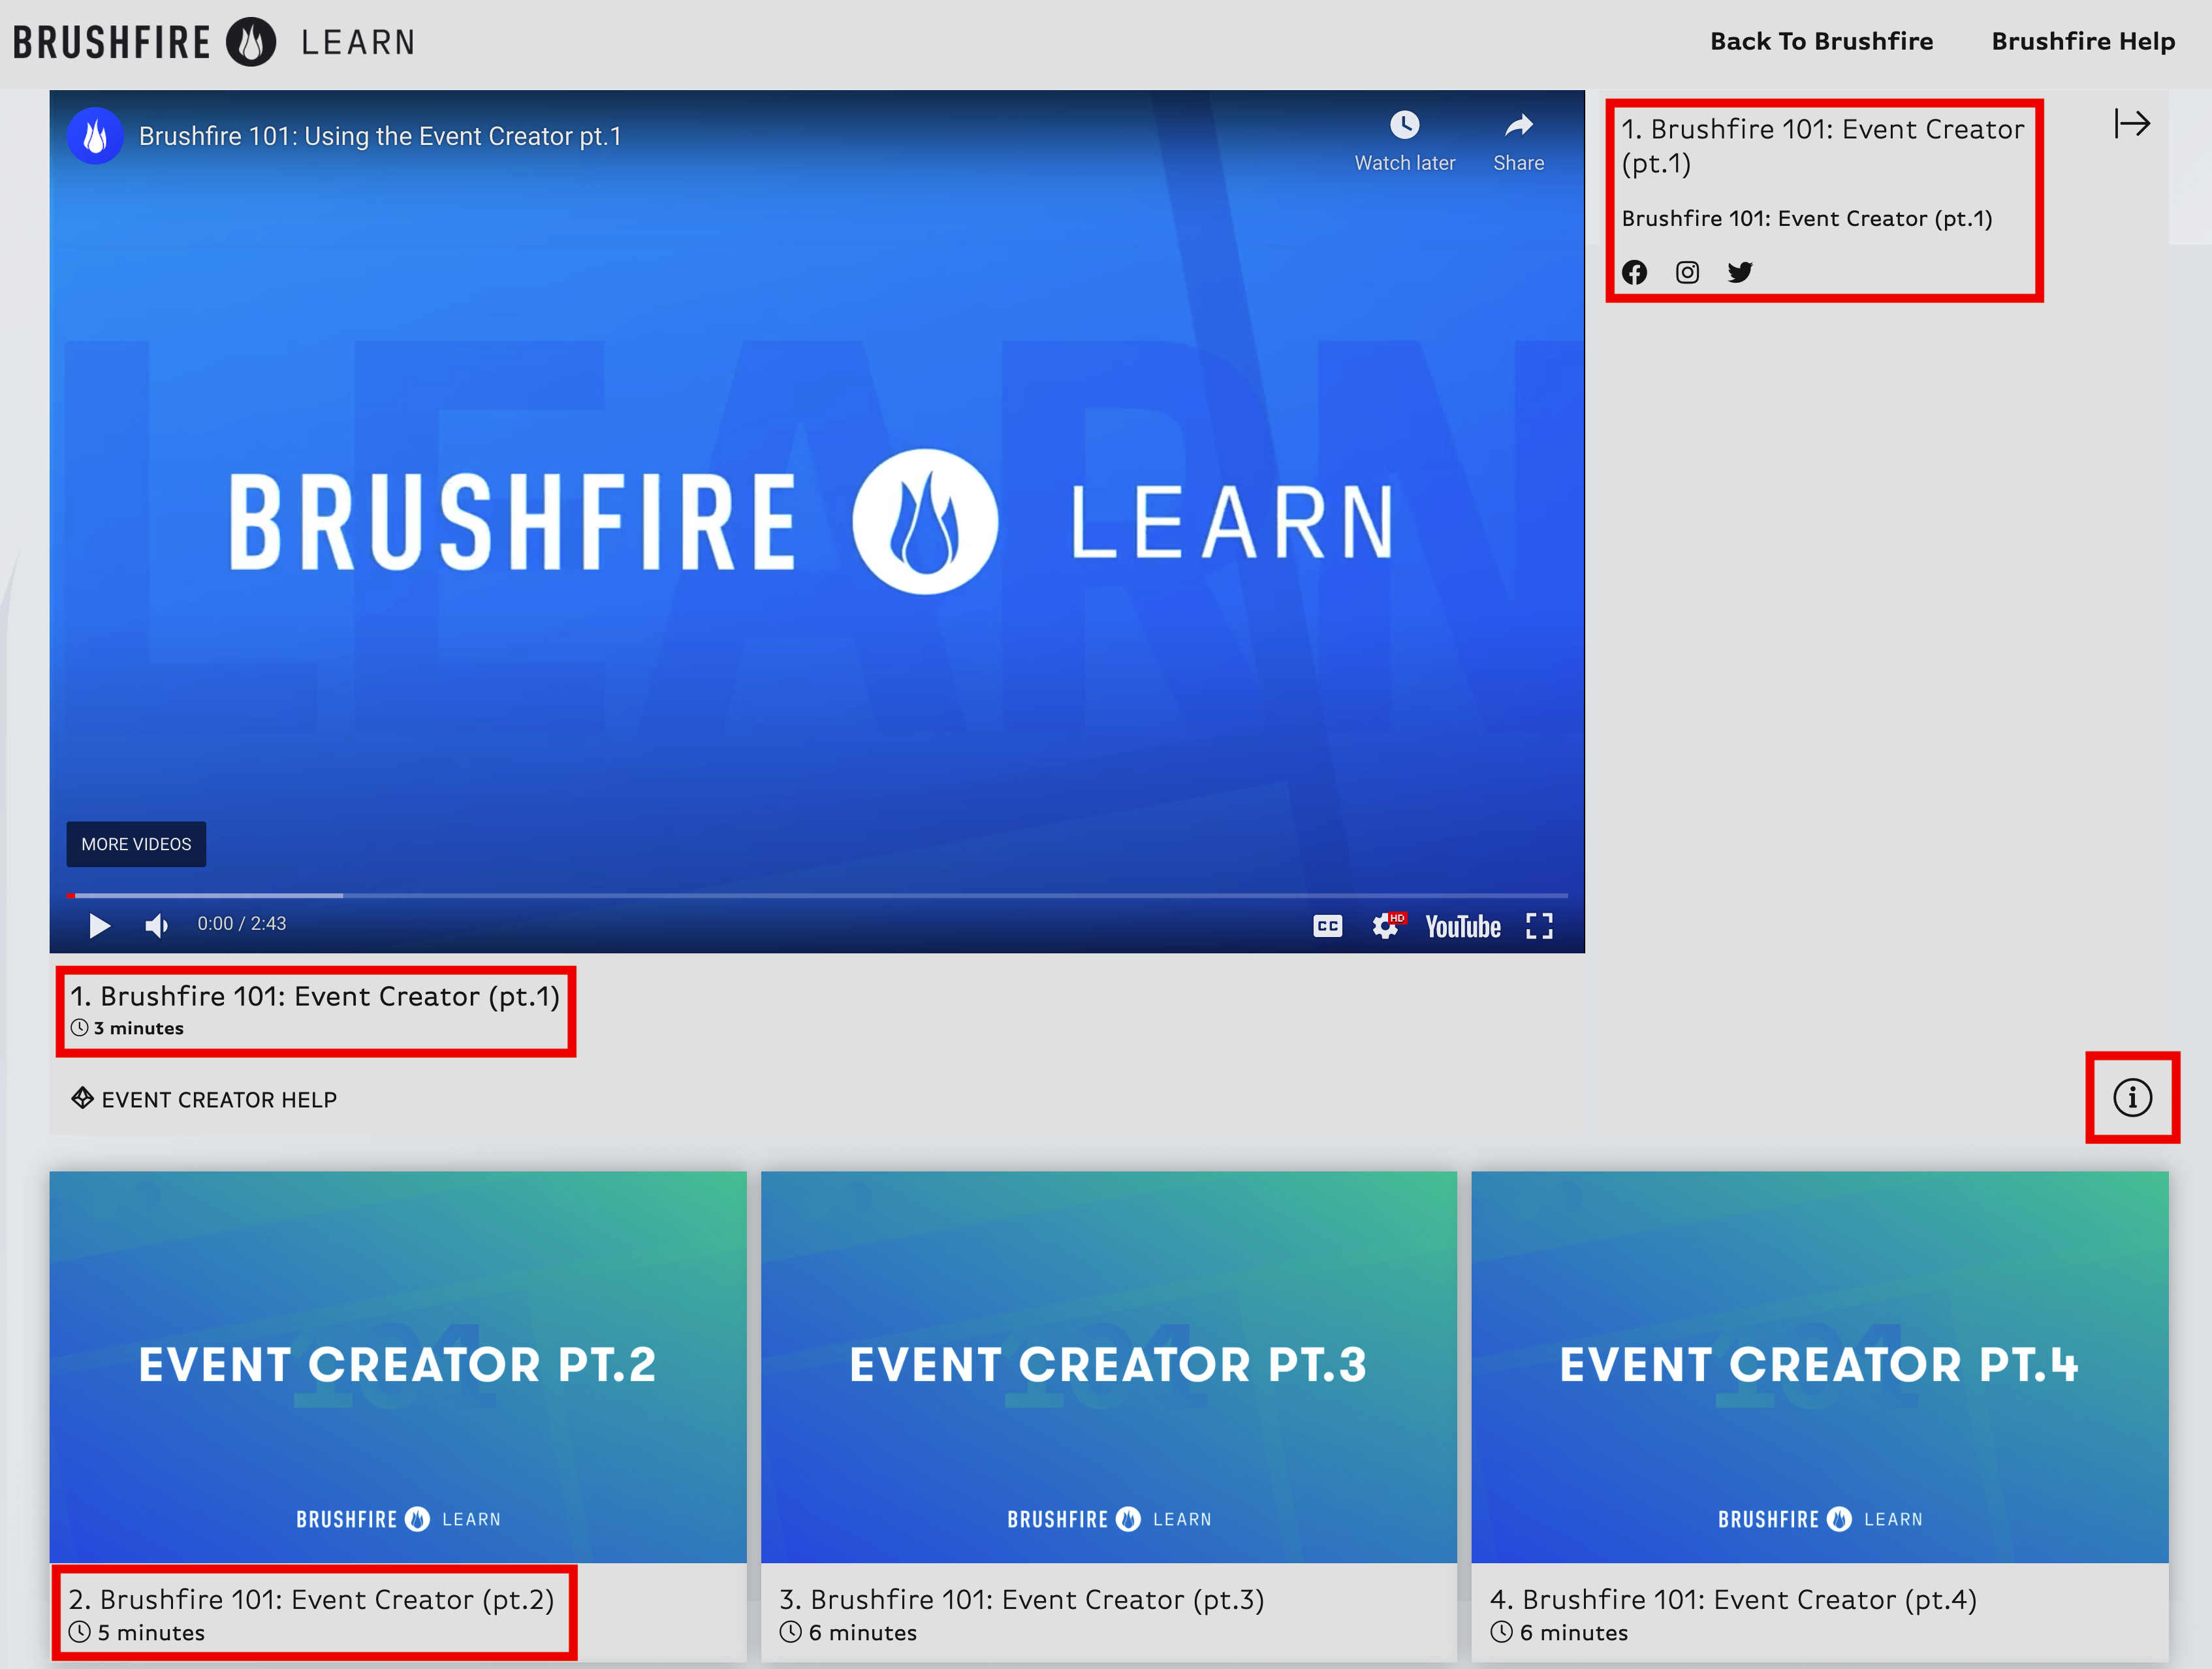This screenshot has width=2212, height=1669.
Task: Mute the video volume
Action: [x=156, y=925]
